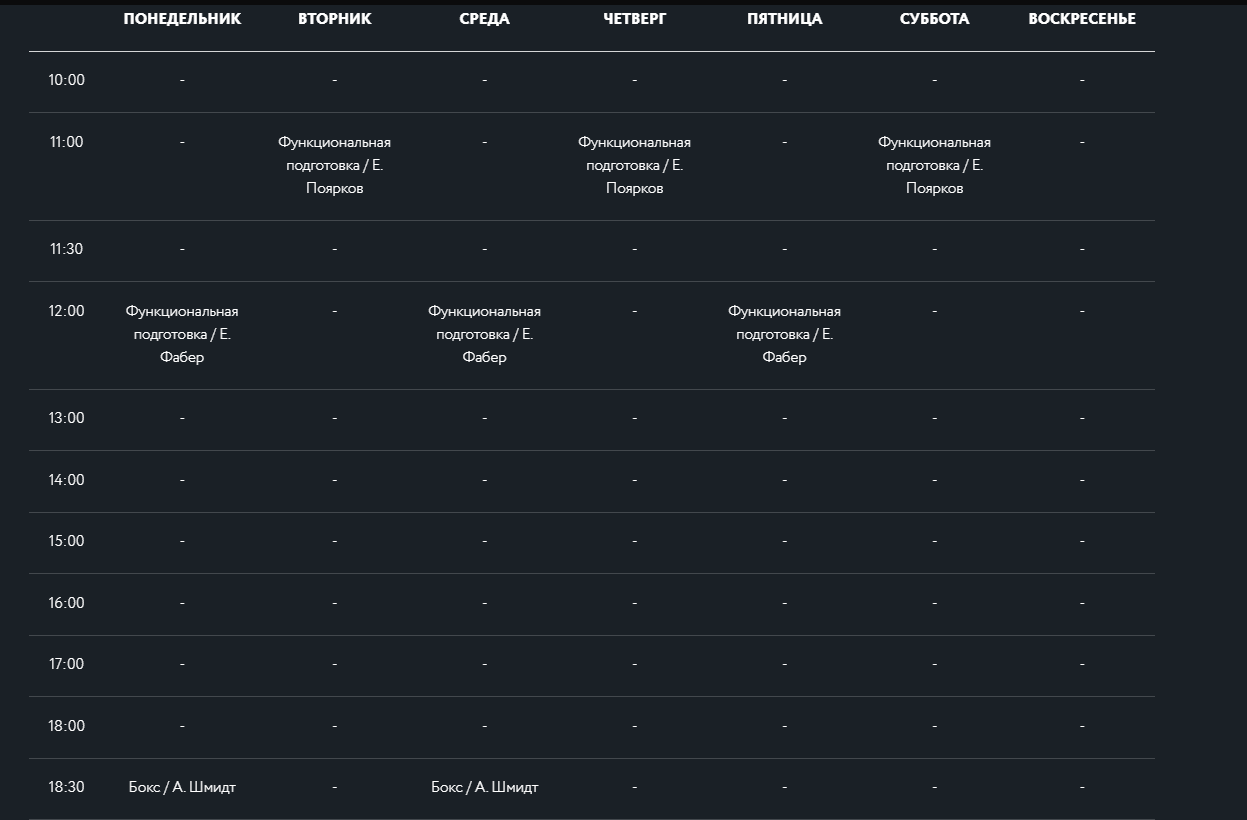Select the ВТОРНИК day header

pos(334,19)
